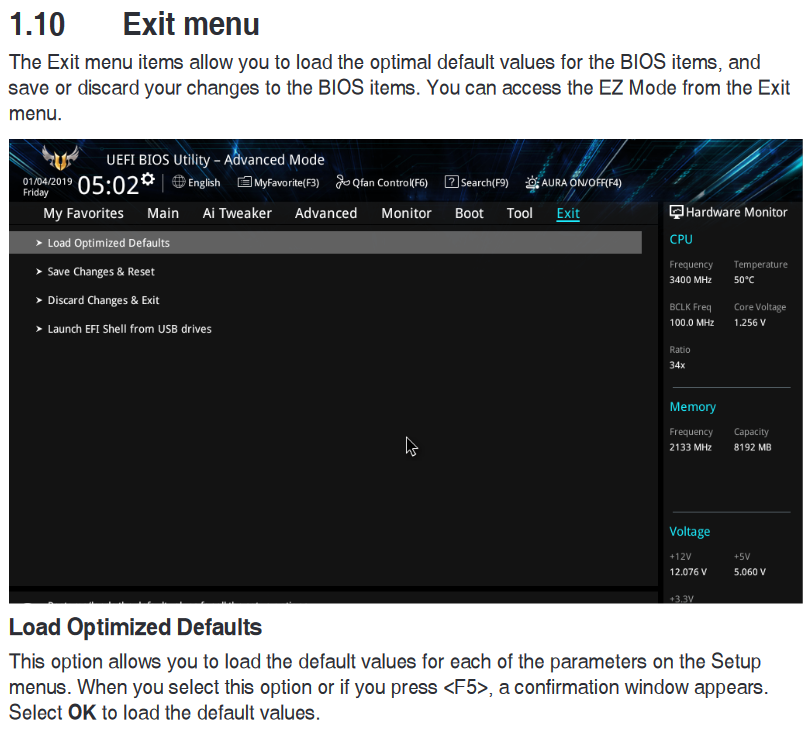The image size is (811, 730).
Task: Click the 8192 MB capacity value
Action: pos(753,448)
